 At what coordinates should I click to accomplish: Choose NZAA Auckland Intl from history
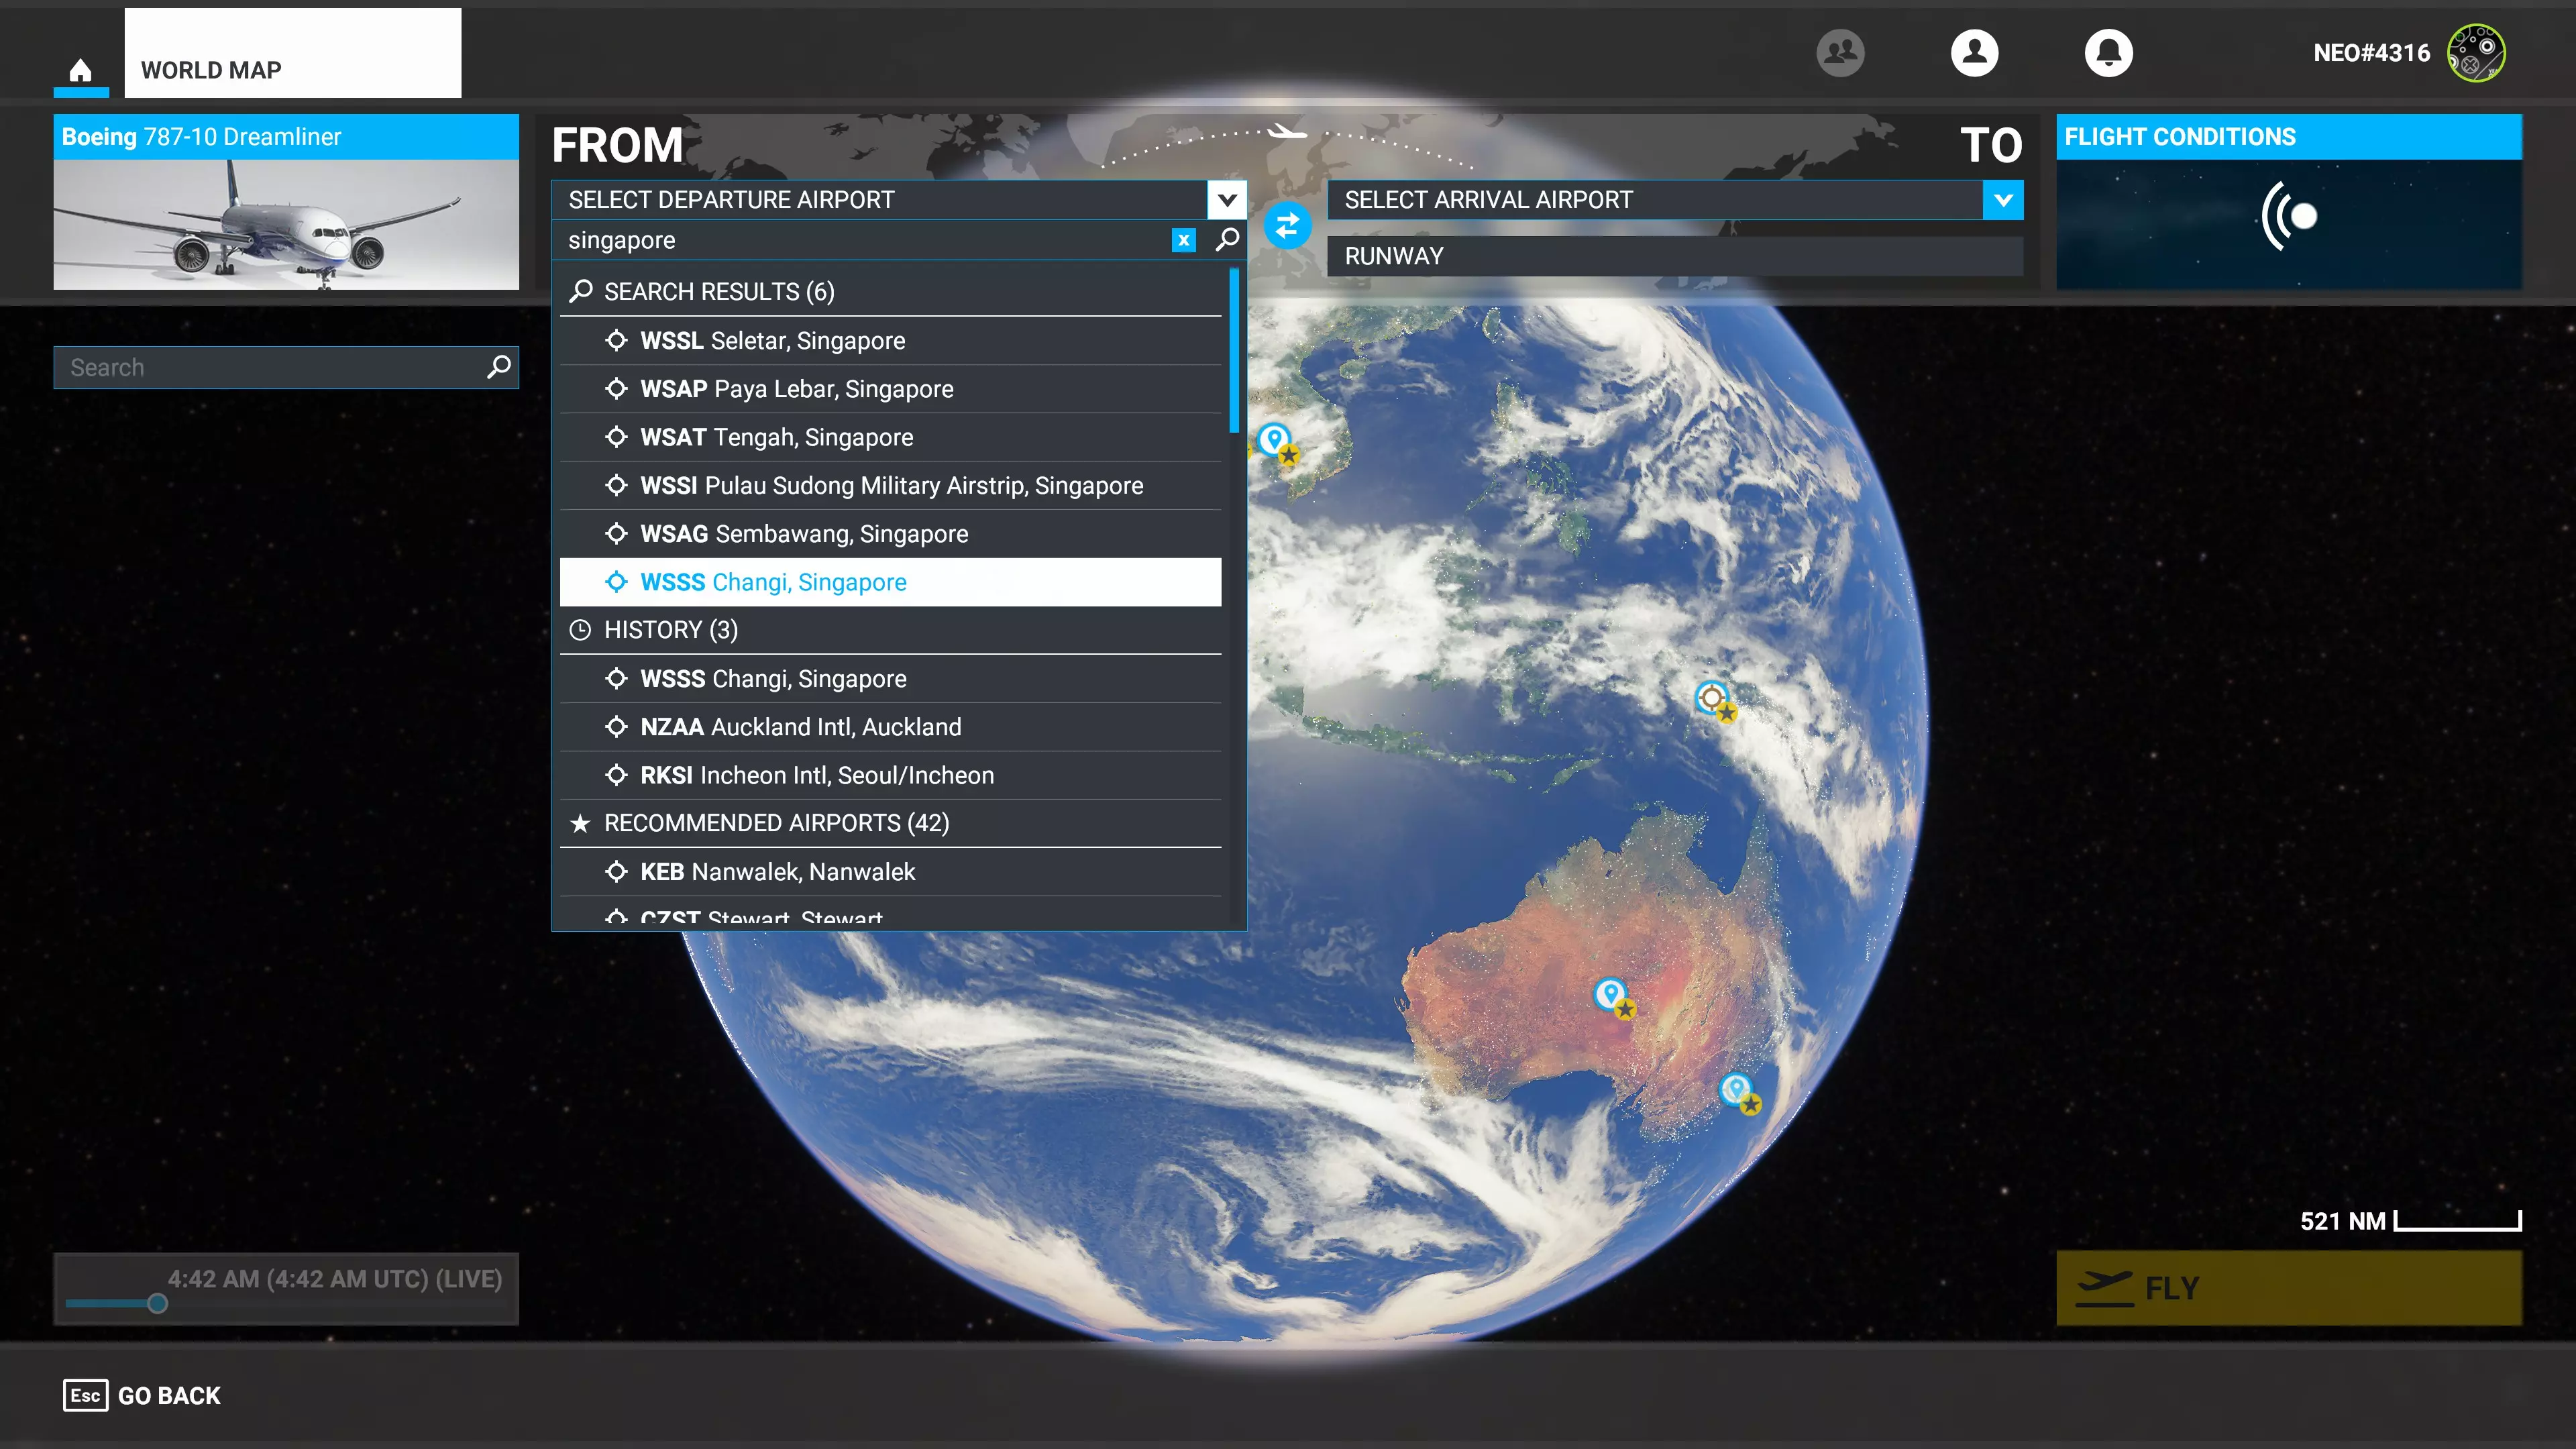pos(800,727)
